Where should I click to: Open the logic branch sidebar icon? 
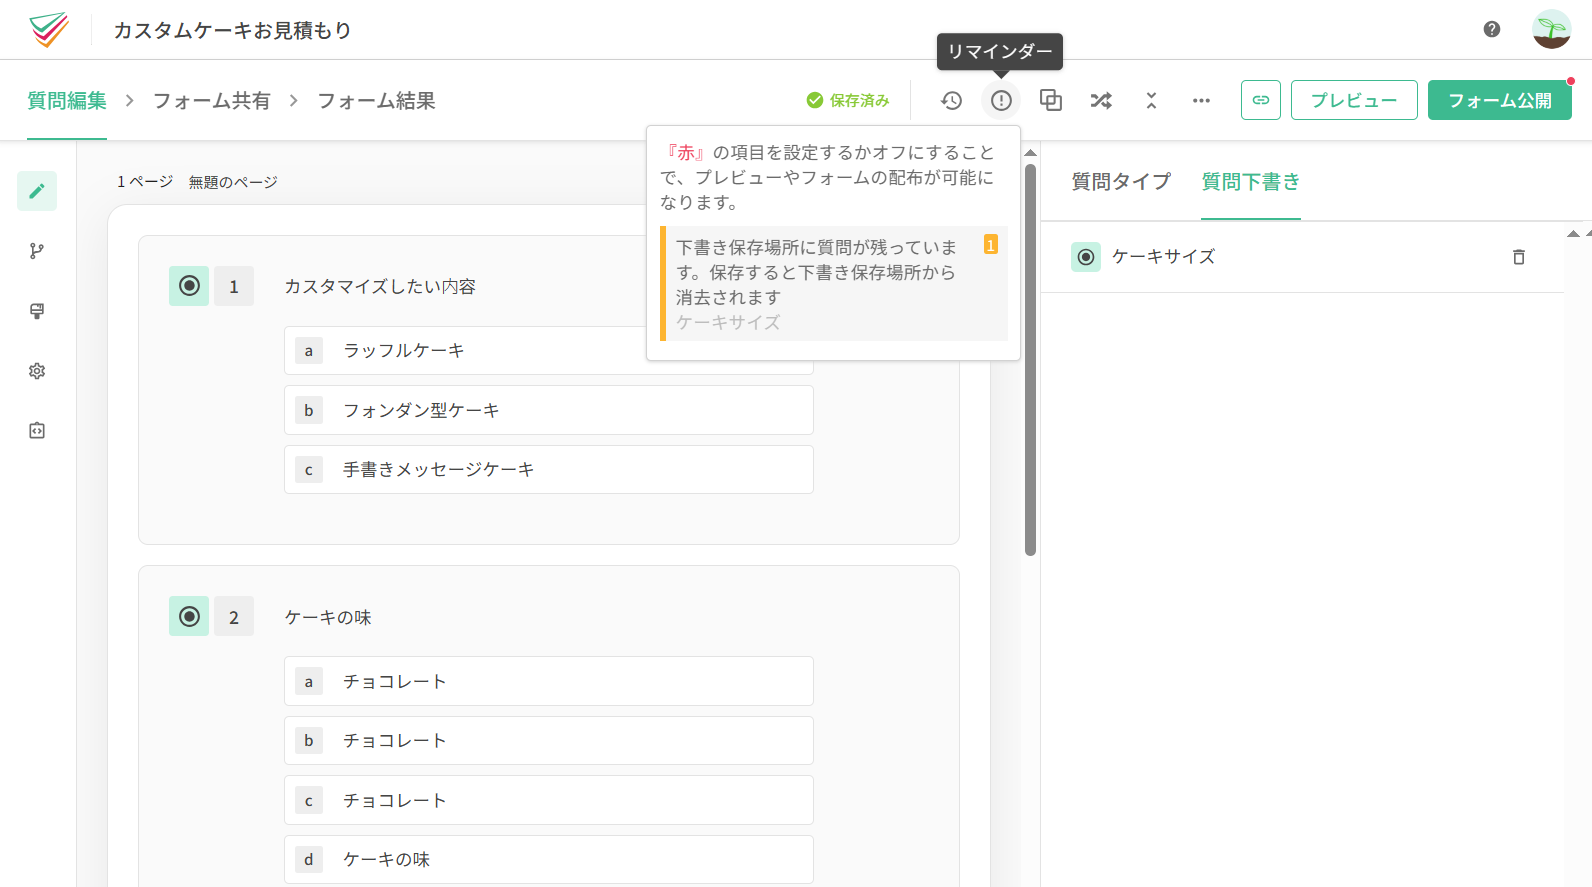(x=37, y=251)
